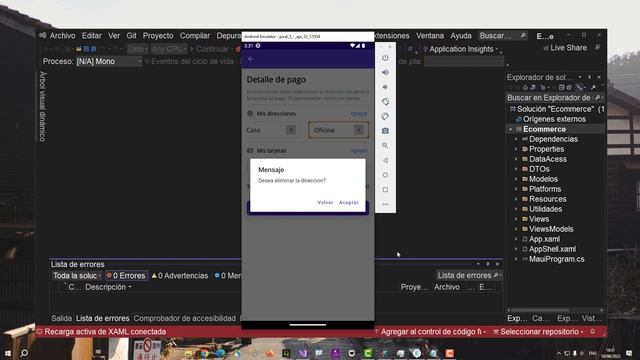Viewport: 640px width, 360px height.
Task: Click Agregar al control de código fuente
Action: (430, 332)
